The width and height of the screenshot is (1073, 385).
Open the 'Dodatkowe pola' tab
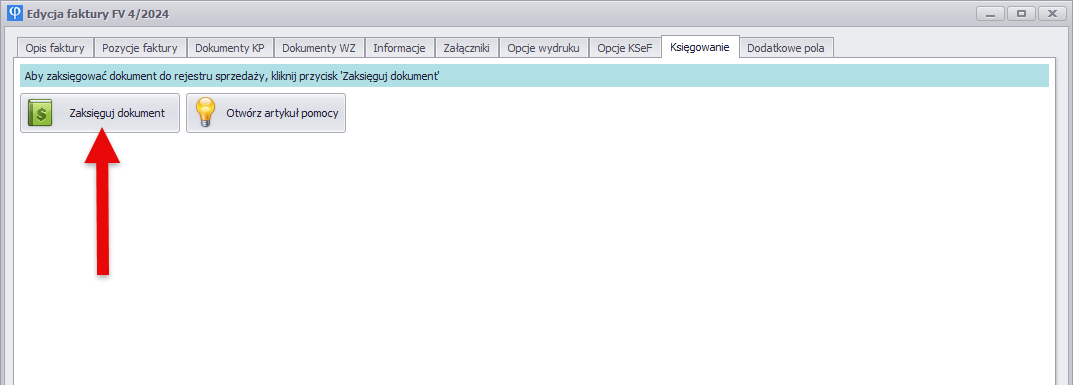click(786, 49)
